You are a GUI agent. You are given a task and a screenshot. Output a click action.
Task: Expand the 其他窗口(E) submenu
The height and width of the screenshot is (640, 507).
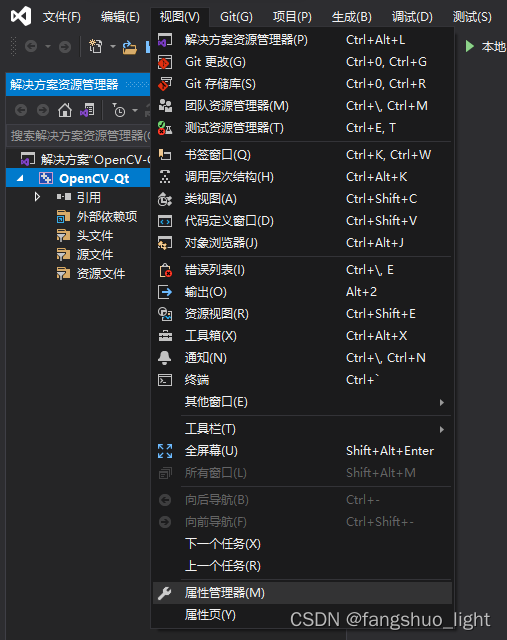[302, 402]
